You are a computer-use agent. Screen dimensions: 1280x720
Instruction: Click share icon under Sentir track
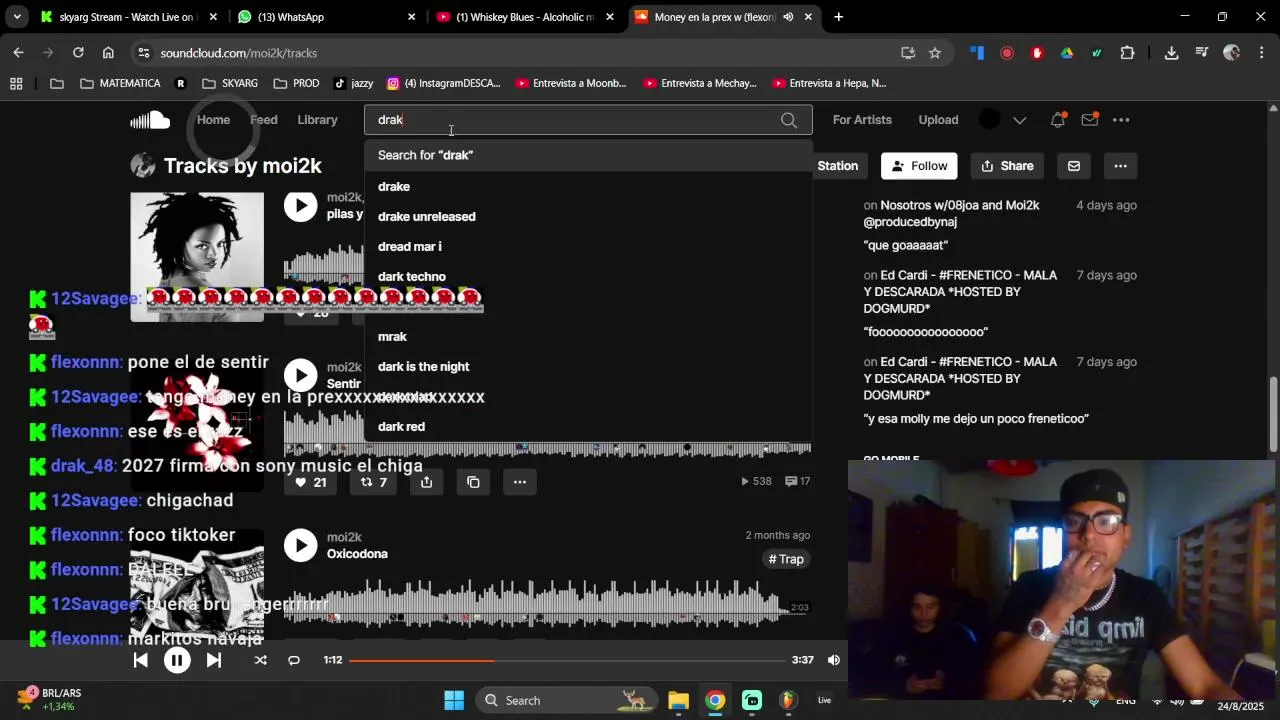point(426,482)
